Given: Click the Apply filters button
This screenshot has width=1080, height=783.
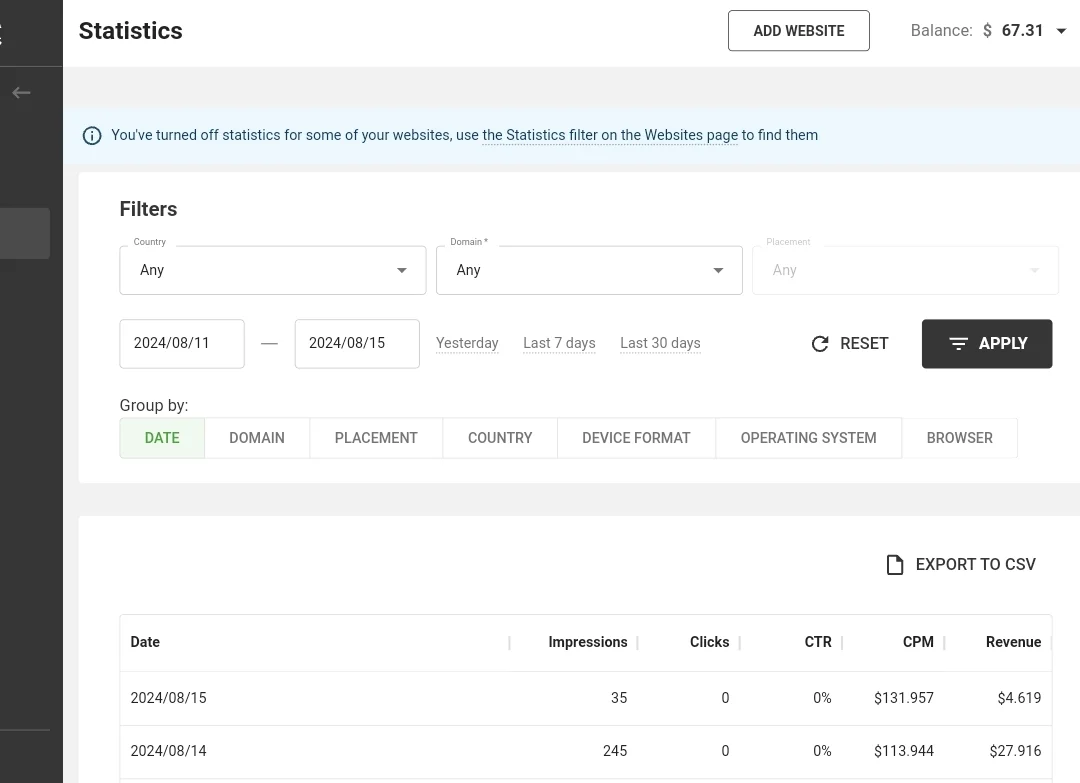Looking at the screenshot, I should [987, 344].
